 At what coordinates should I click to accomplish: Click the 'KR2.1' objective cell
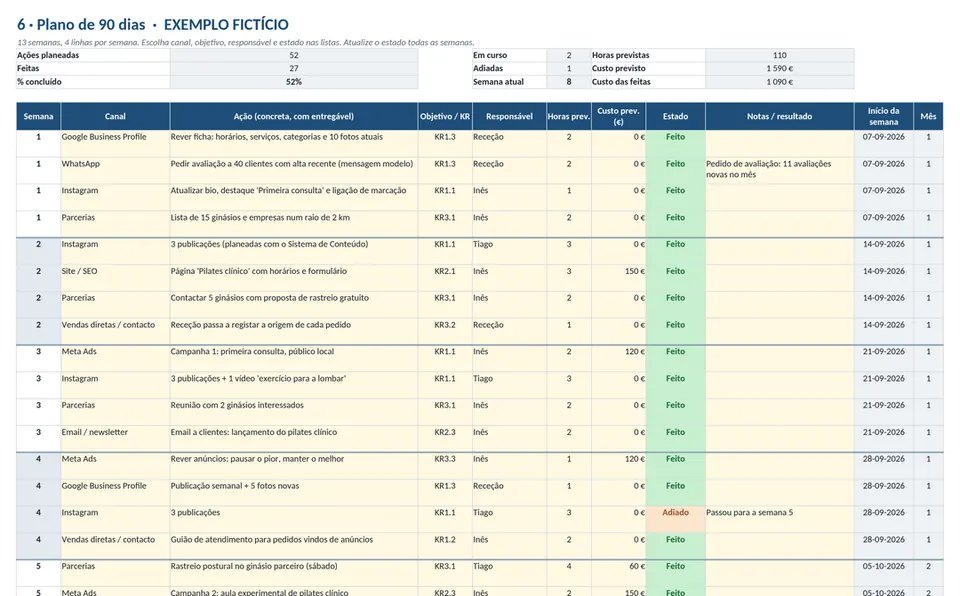tap(445, 277)
